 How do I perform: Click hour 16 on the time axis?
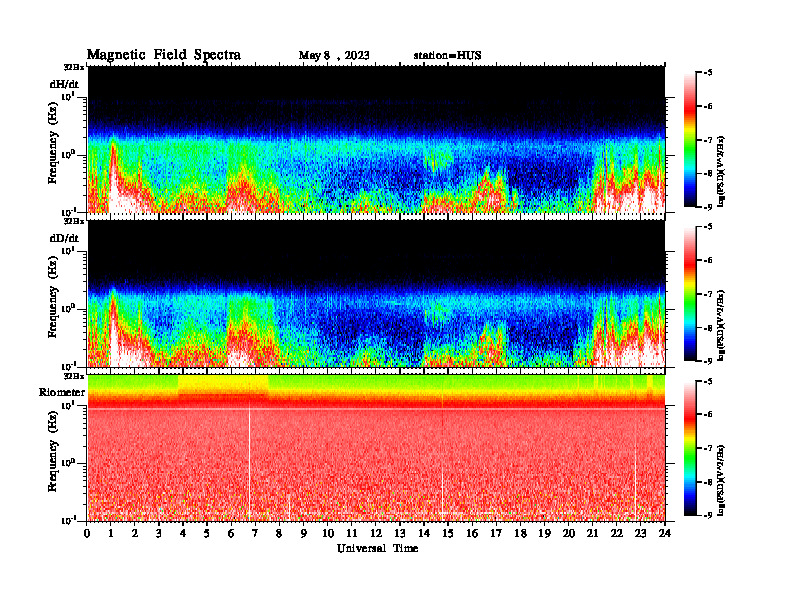click(472, 533)
